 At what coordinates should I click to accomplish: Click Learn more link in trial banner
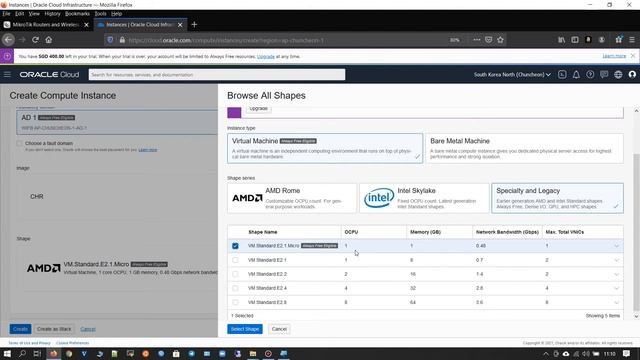point(614,56)
